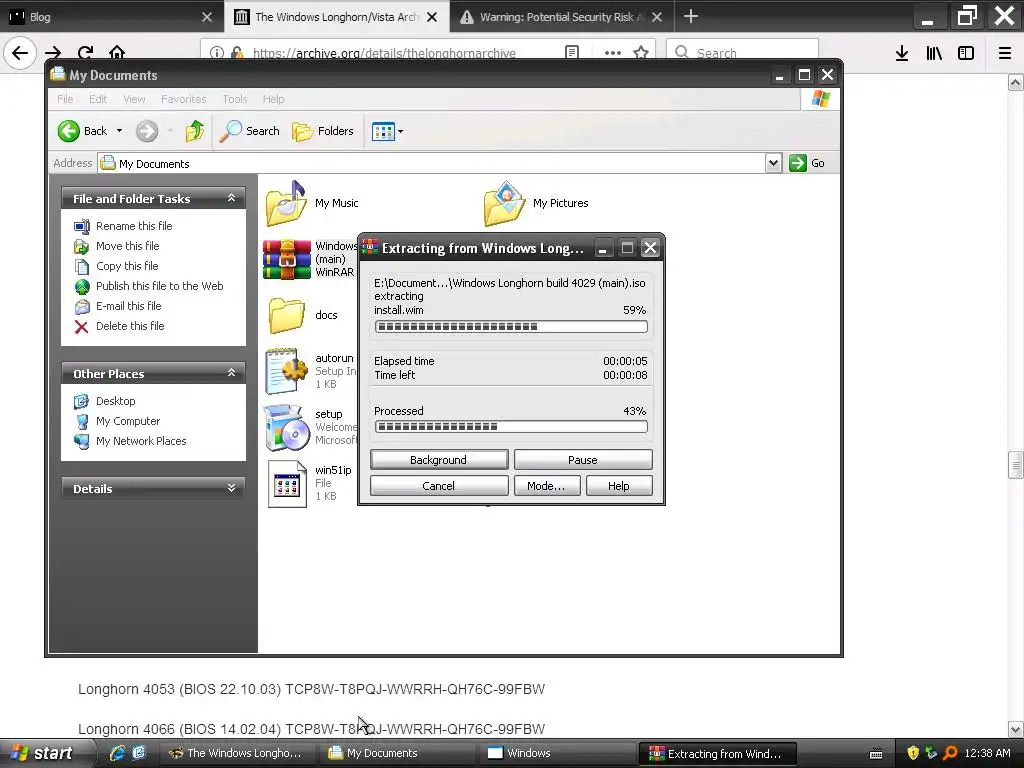This screenshot has width=1024, height=768.
Task: Open the Tools menu
Action: point(234,99)
